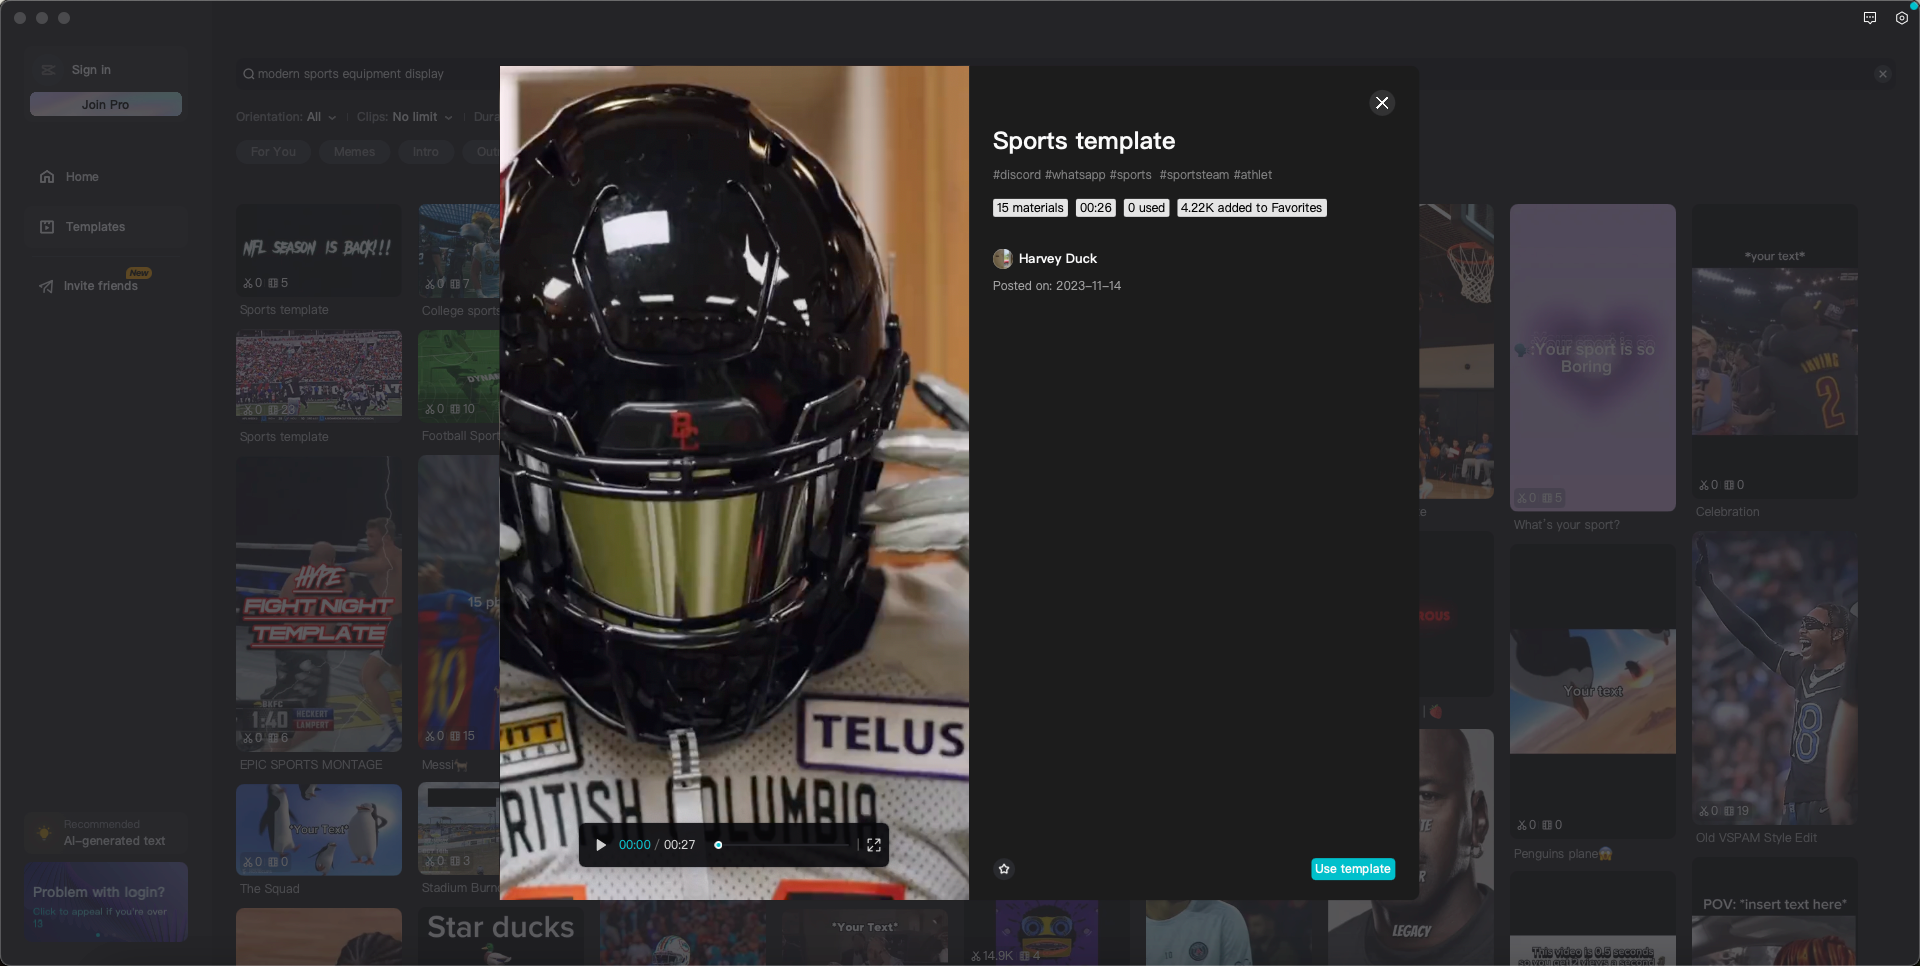Click the magnifier icon in the search bar
The height and width of the screenshot is (966, 1920).
(248, 73)
